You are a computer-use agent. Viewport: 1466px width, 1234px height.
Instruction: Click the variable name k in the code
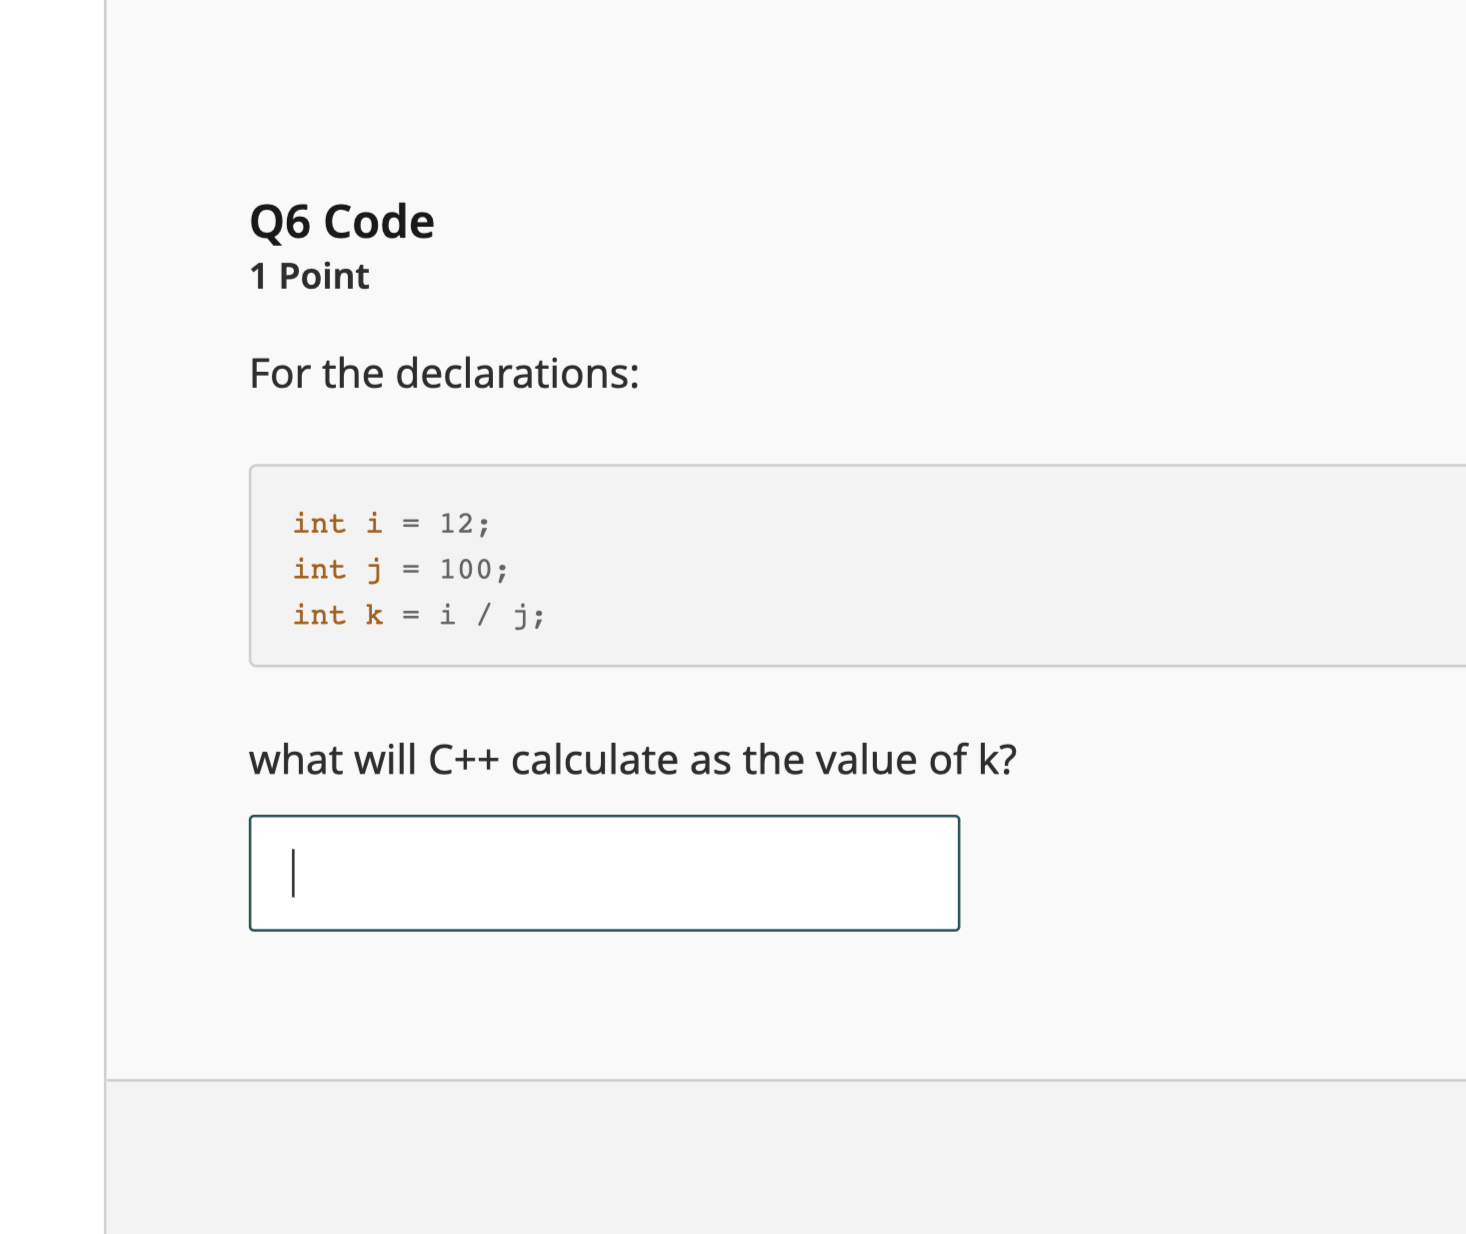tap(374, 615)
